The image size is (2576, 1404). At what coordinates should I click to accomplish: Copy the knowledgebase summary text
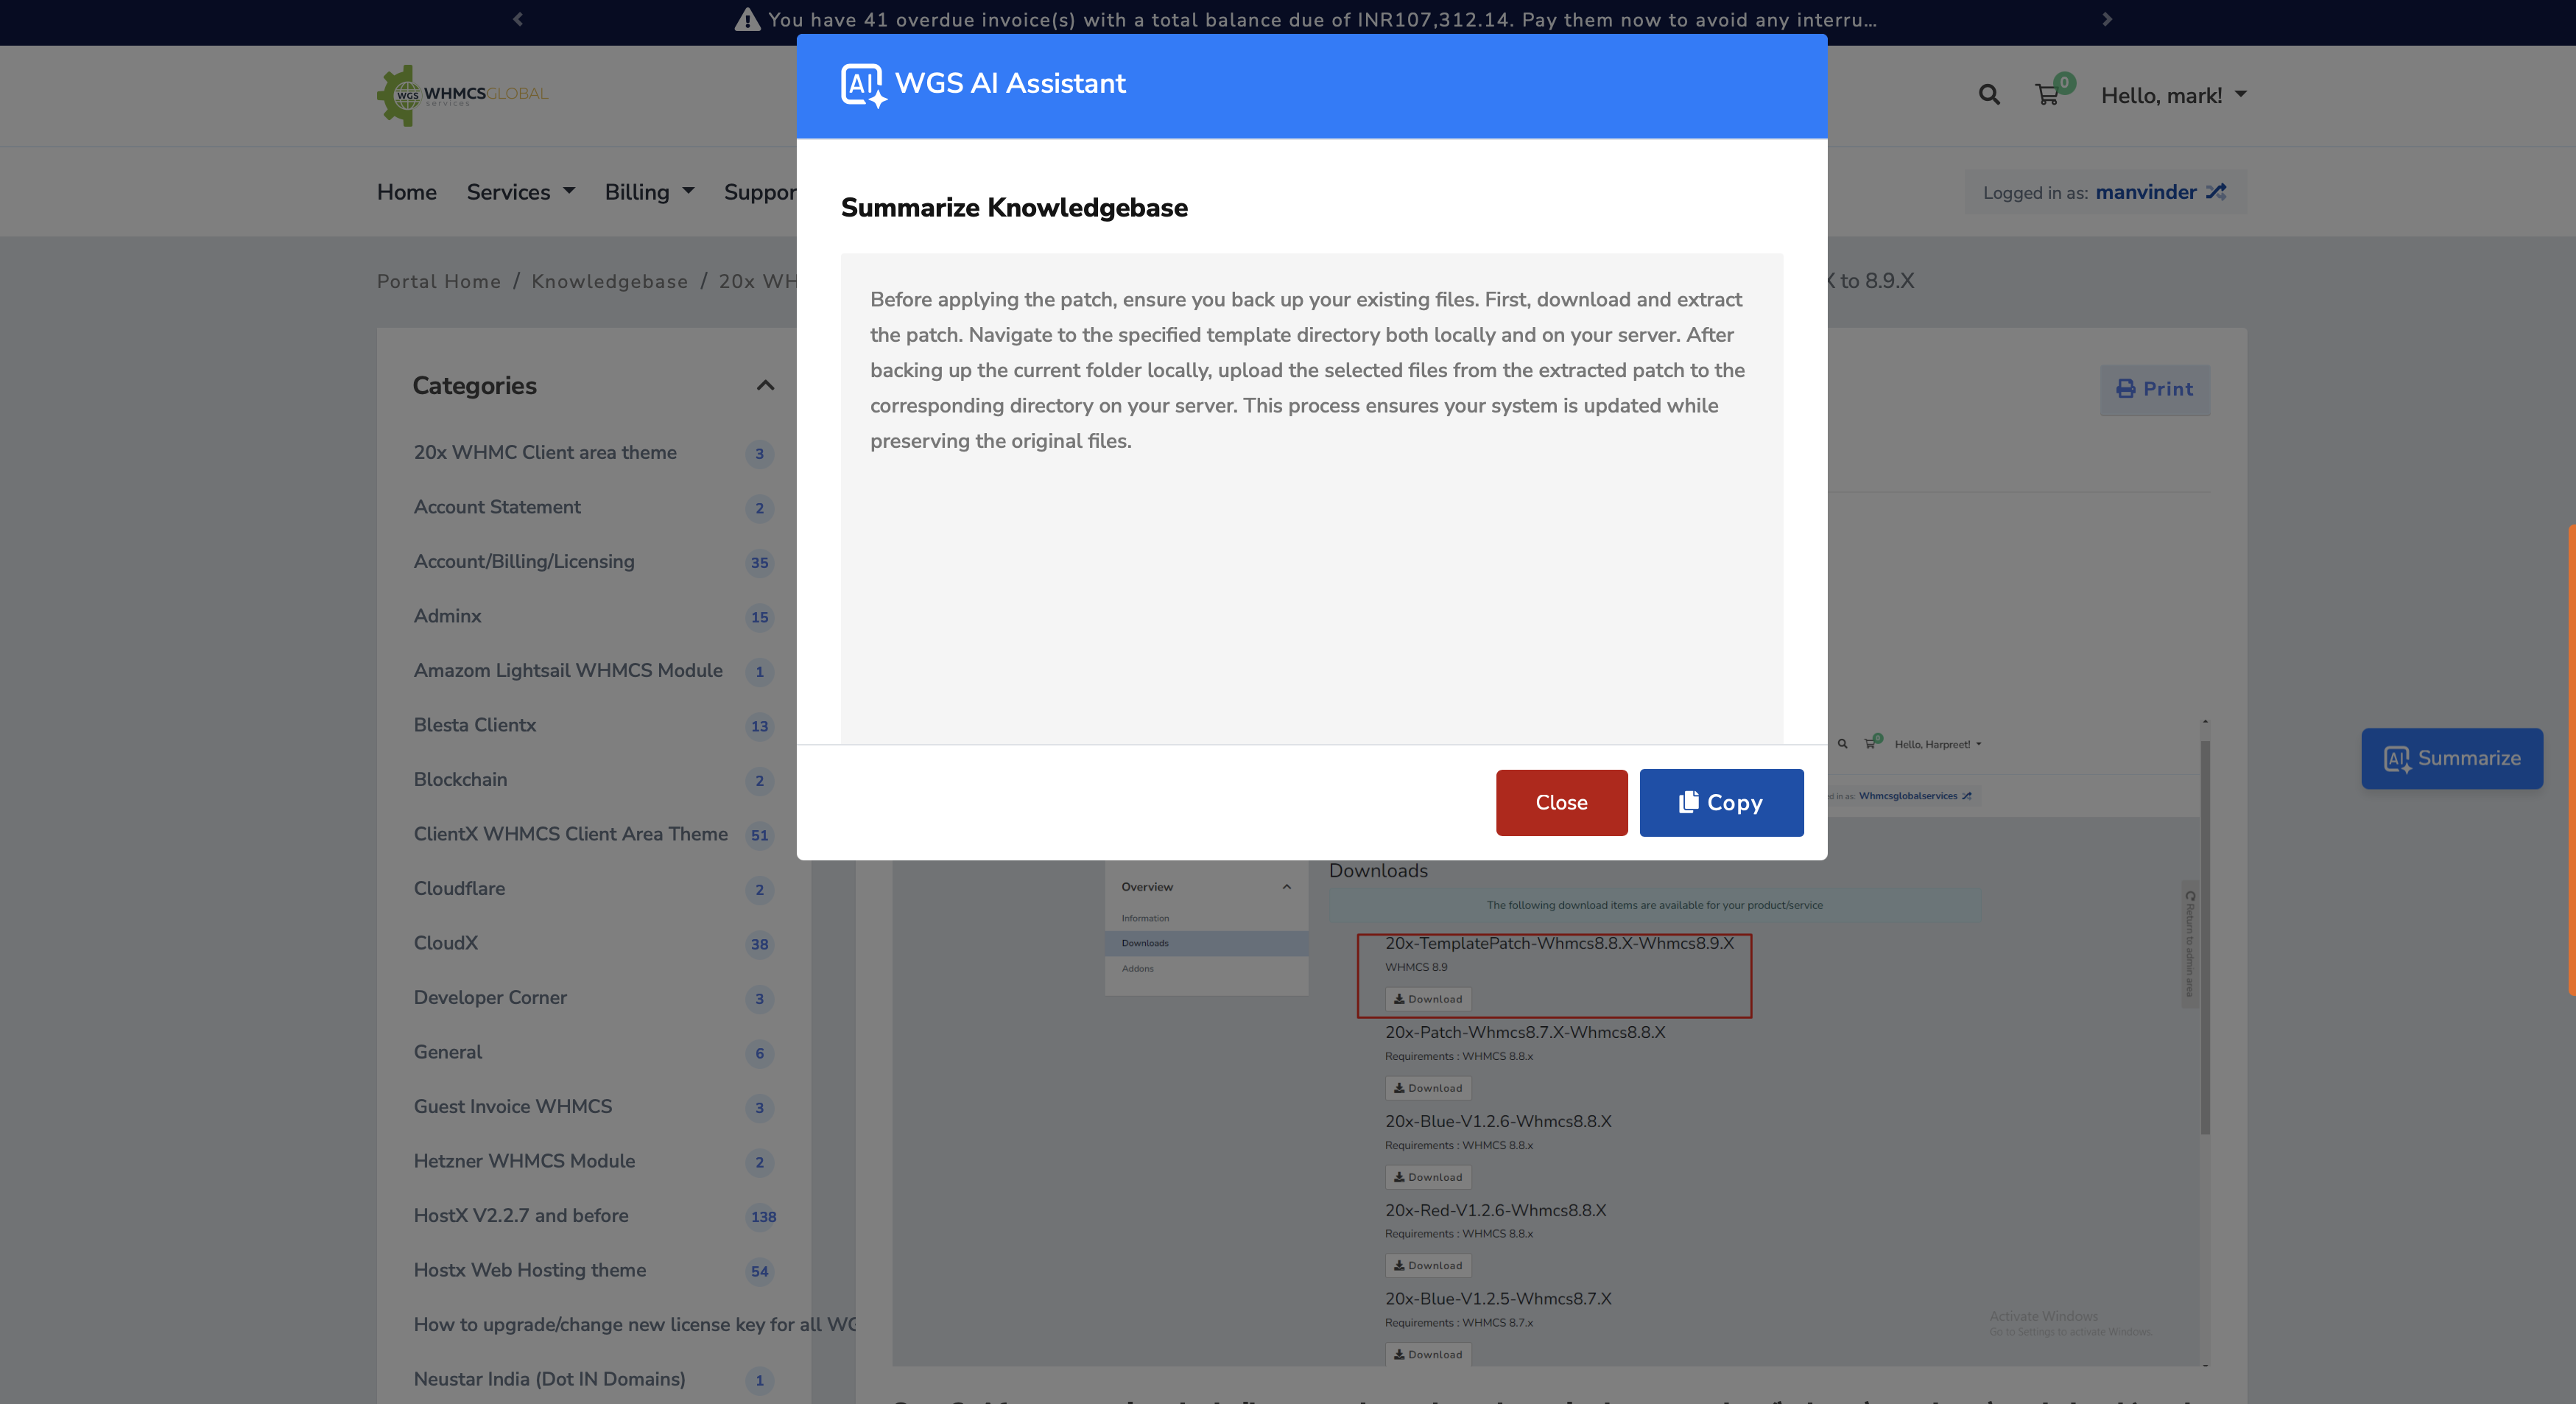click(1721, 802)
